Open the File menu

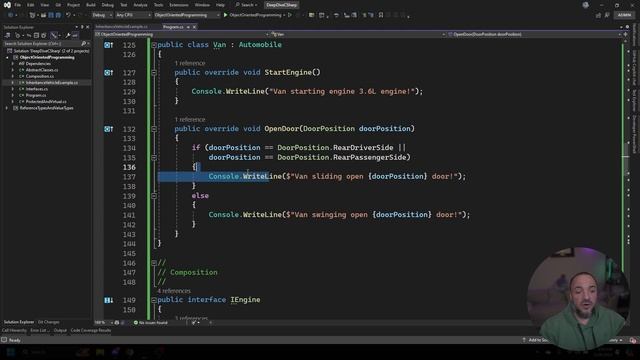pyautogui.click(x=18, y=5)
